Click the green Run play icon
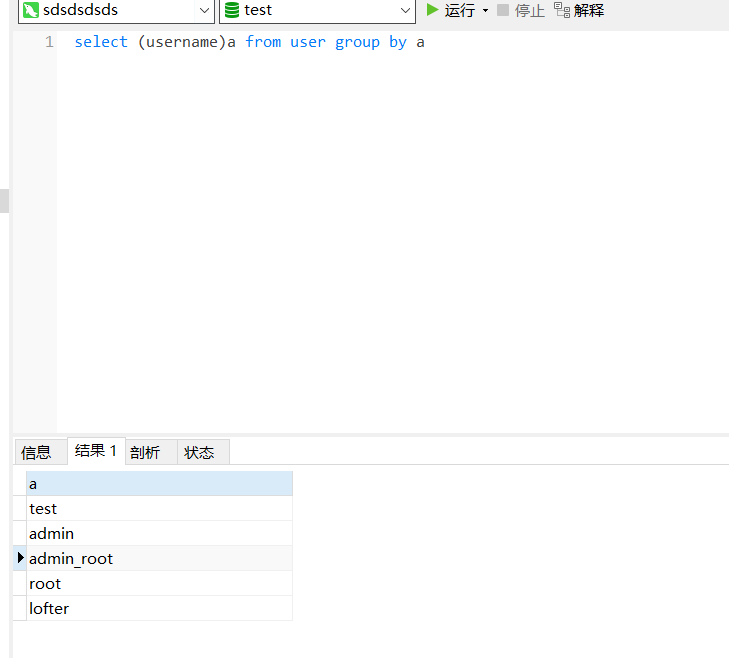Image resolution: width=729 pixels, height=658 pixels. [x=432, y=10]
